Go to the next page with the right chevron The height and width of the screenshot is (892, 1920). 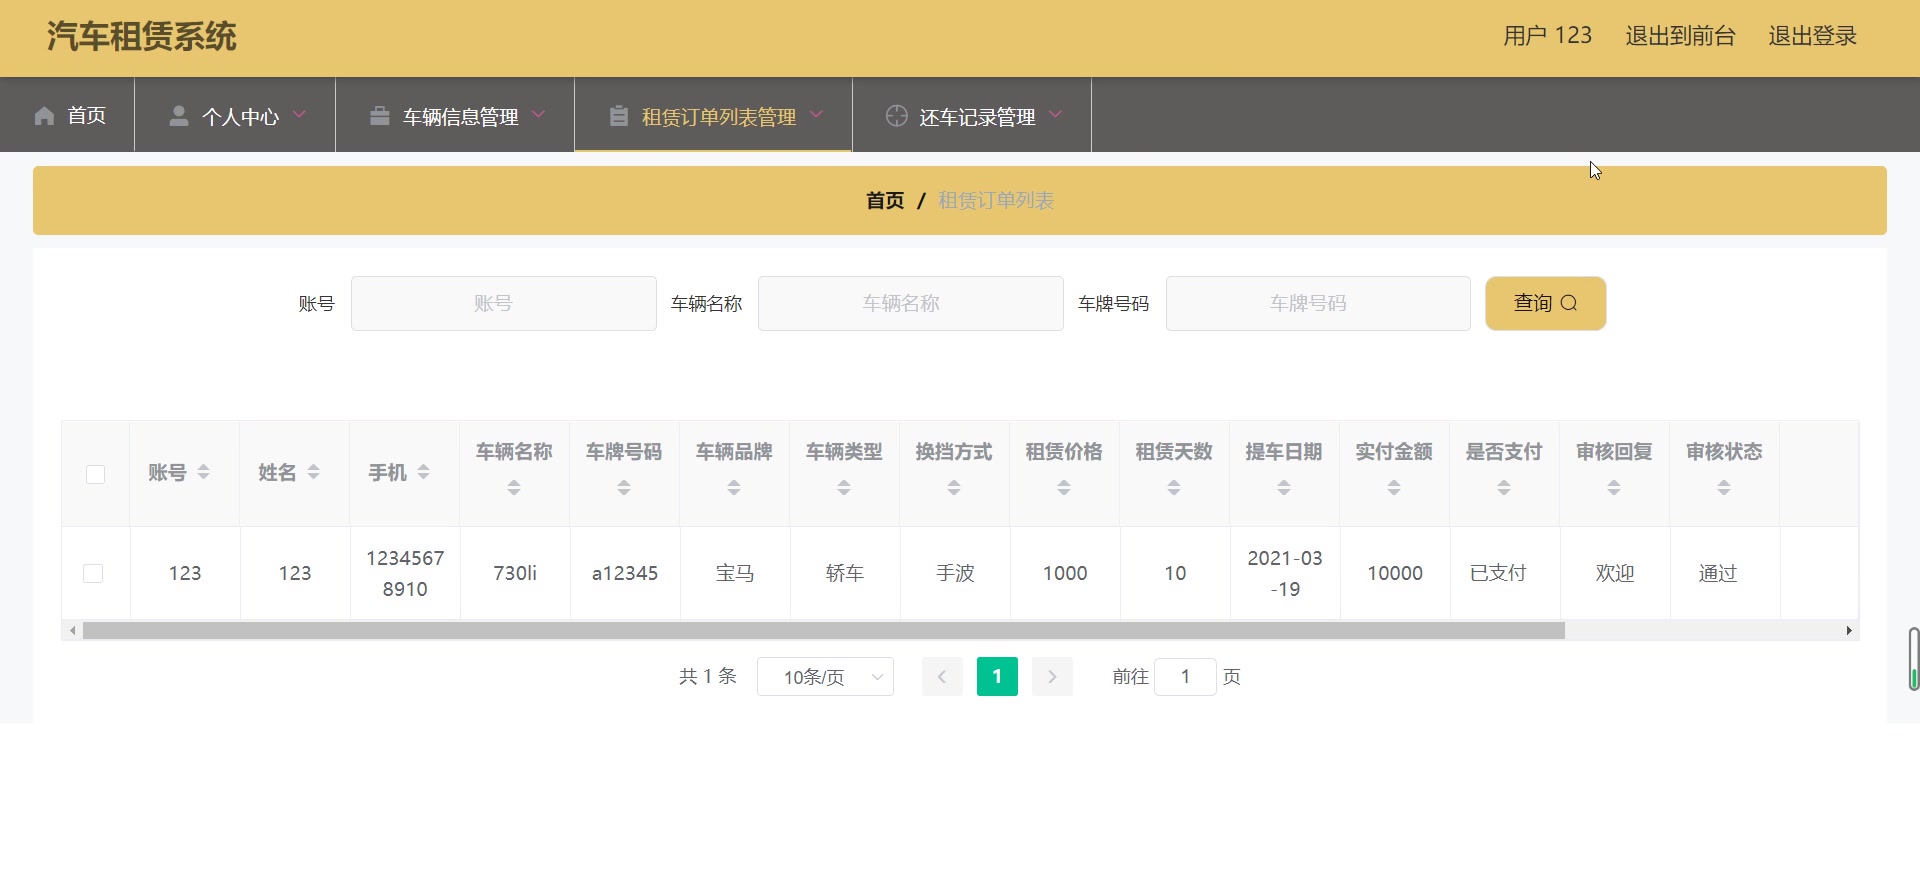tap(1052, 677)
